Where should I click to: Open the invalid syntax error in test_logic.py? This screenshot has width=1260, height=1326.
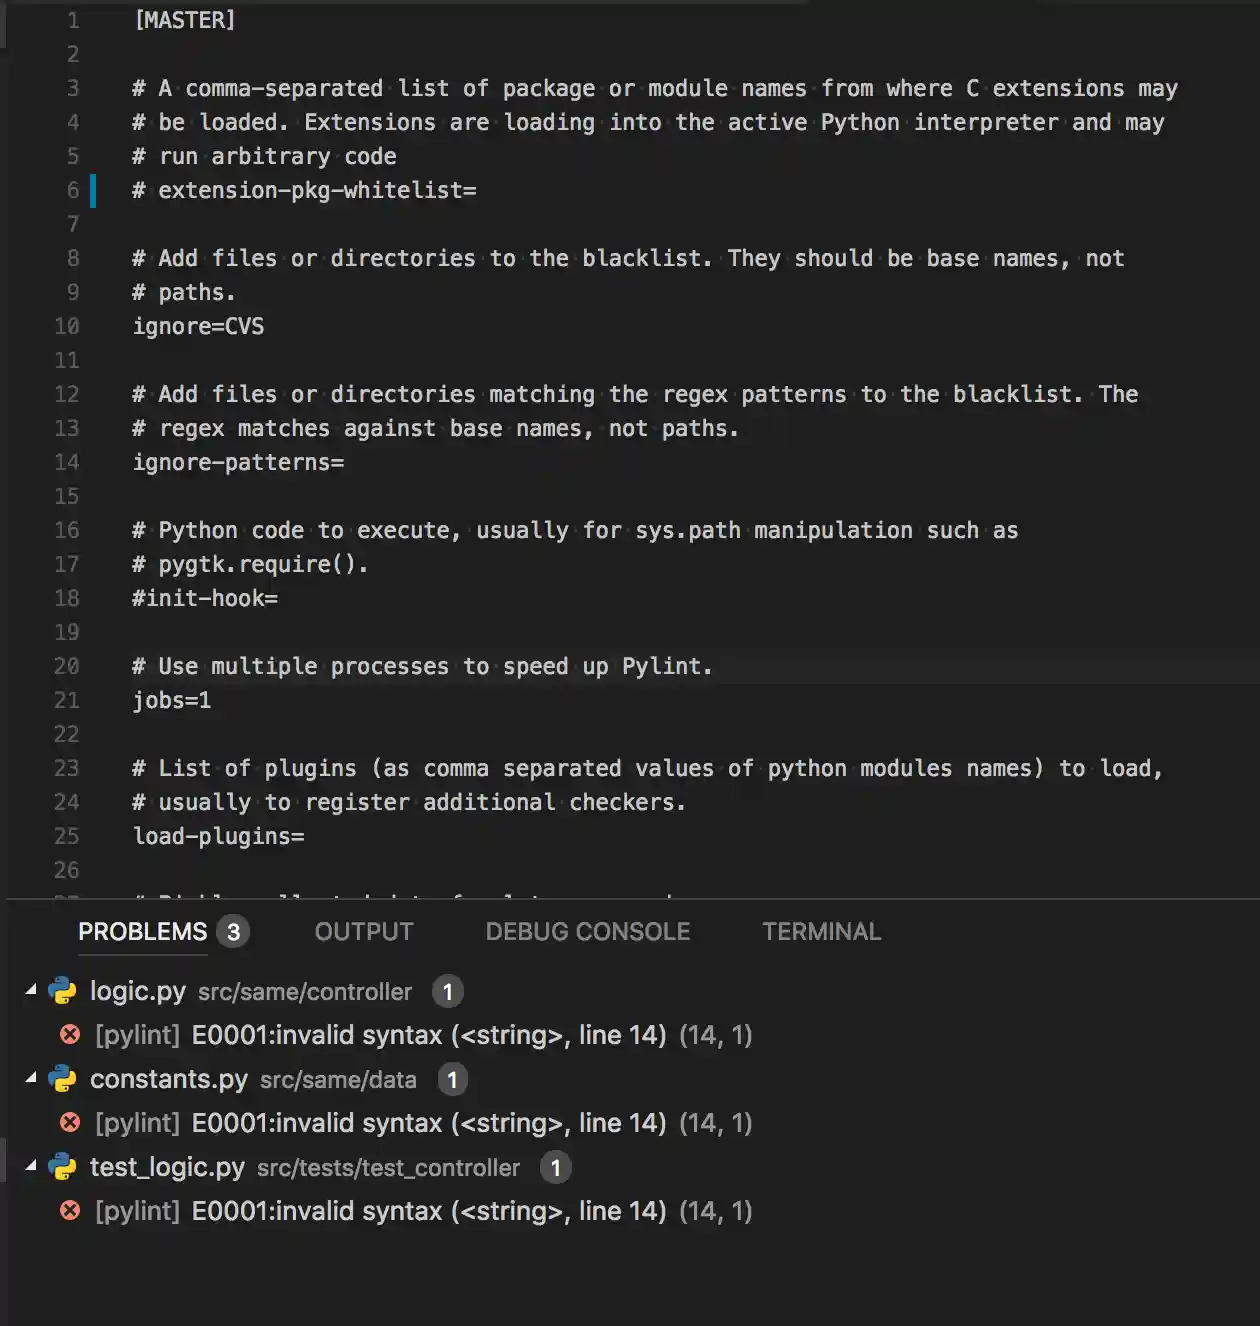coord(428,1211)
